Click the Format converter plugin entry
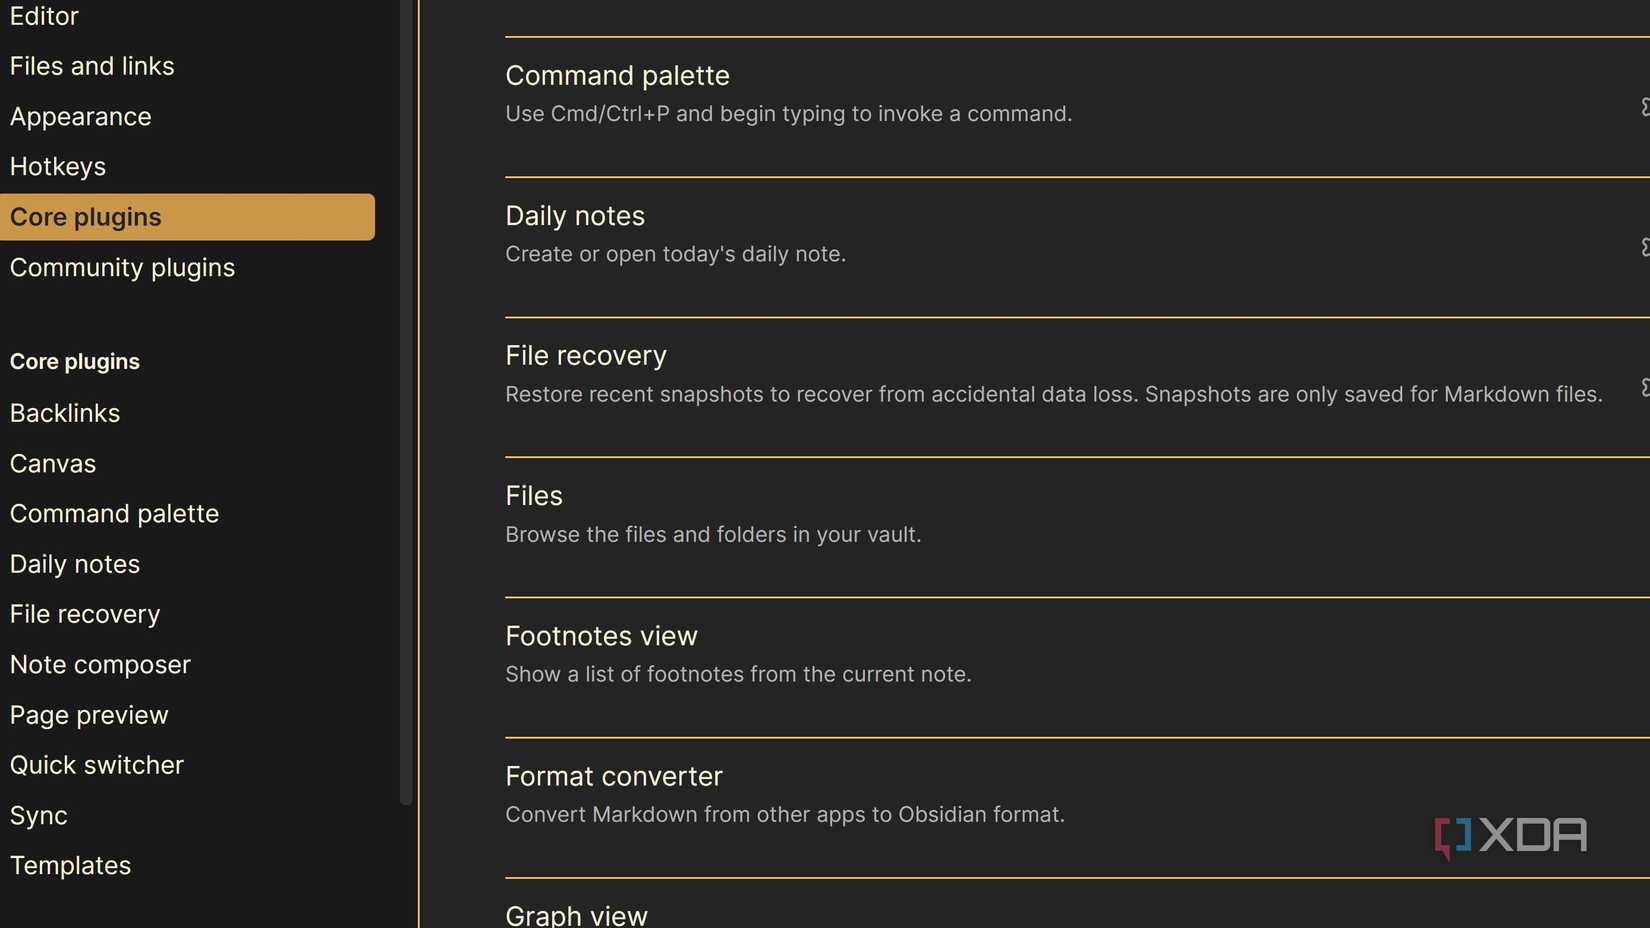The image size is (1650, 928). coord(613,776)
